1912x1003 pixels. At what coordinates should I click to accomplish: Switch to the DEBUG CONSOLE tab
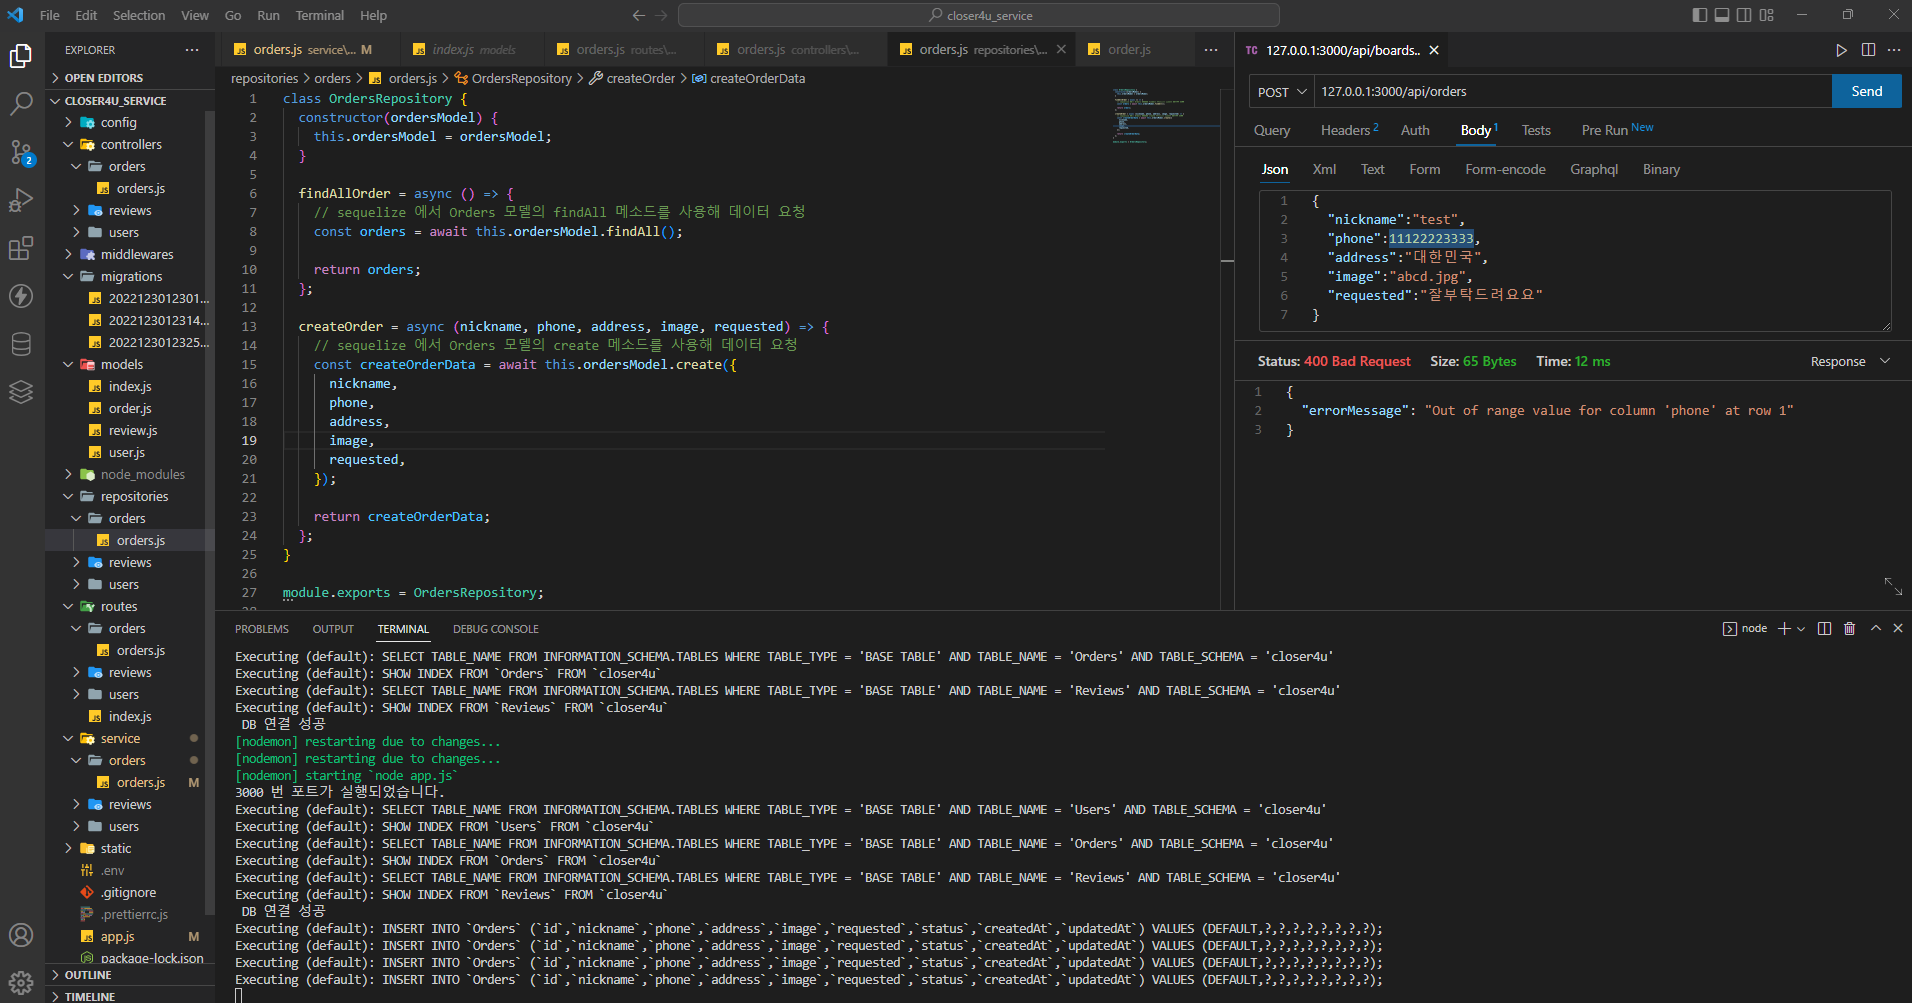point(495,629)
